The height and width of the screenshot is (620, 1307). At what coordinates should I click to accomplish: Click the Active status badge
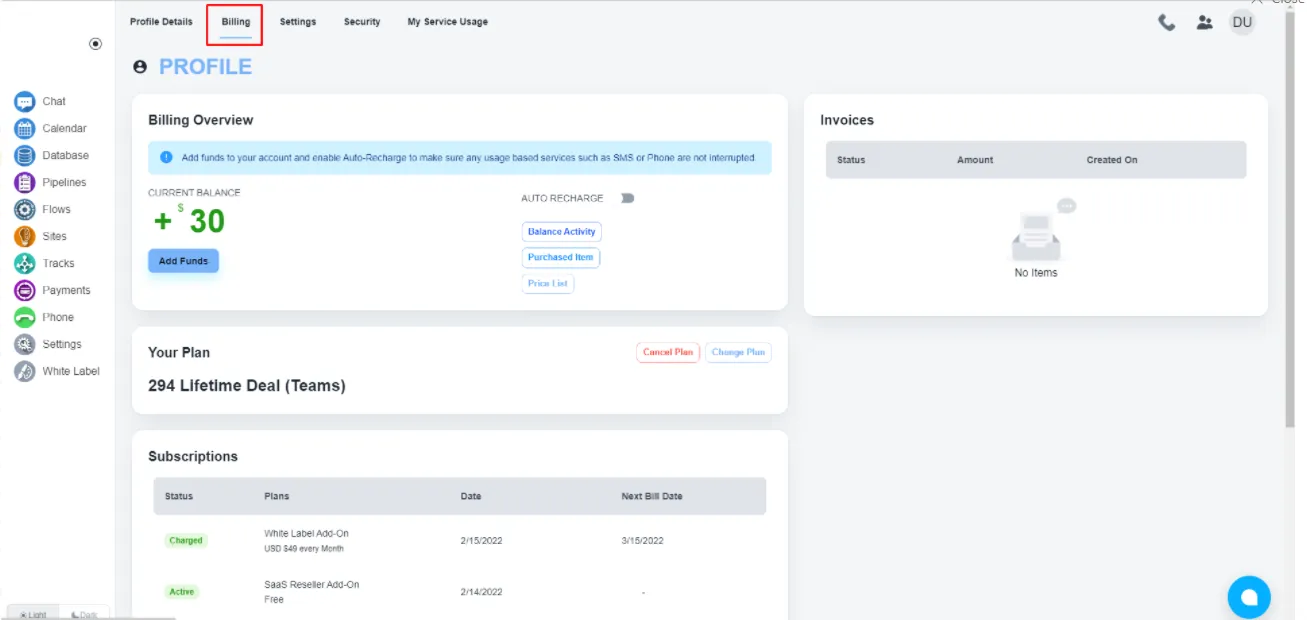tap(182, 592)
